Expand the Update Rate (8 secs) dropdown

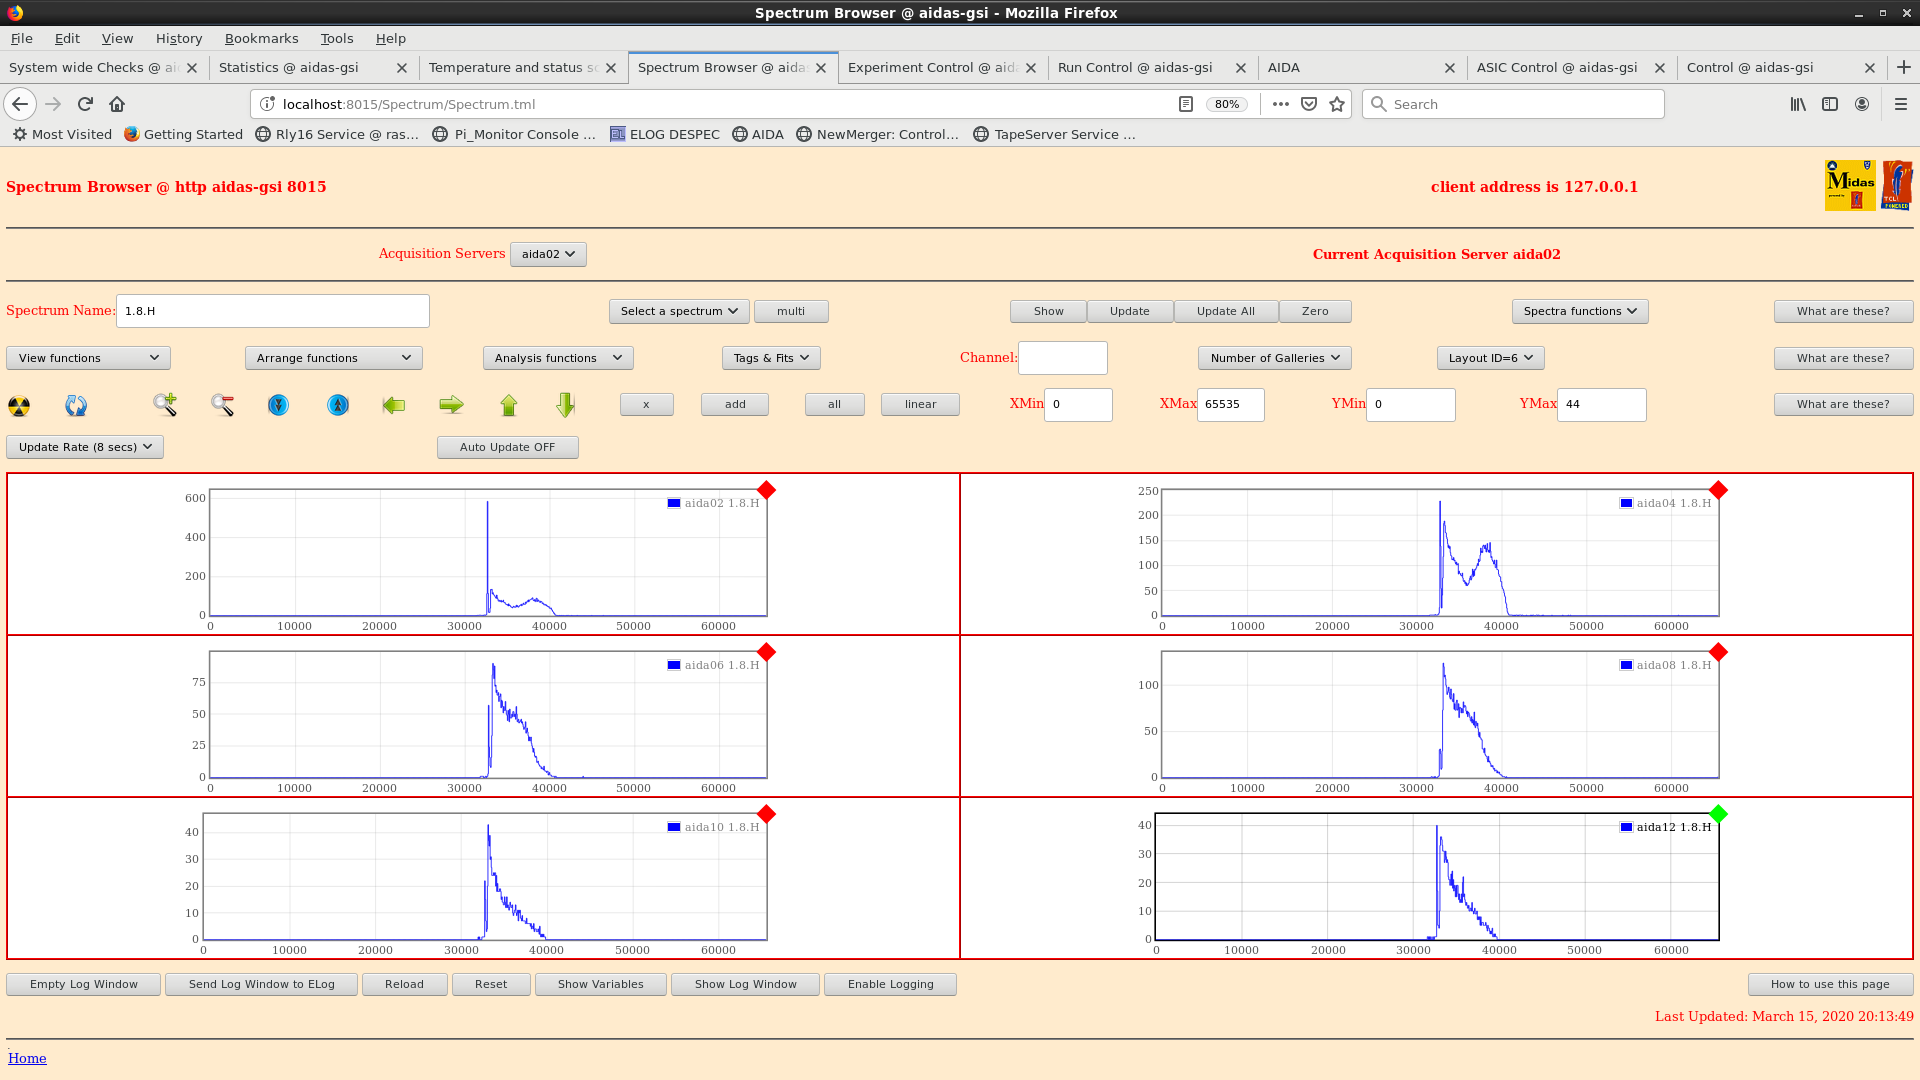[x=85, y=447]
